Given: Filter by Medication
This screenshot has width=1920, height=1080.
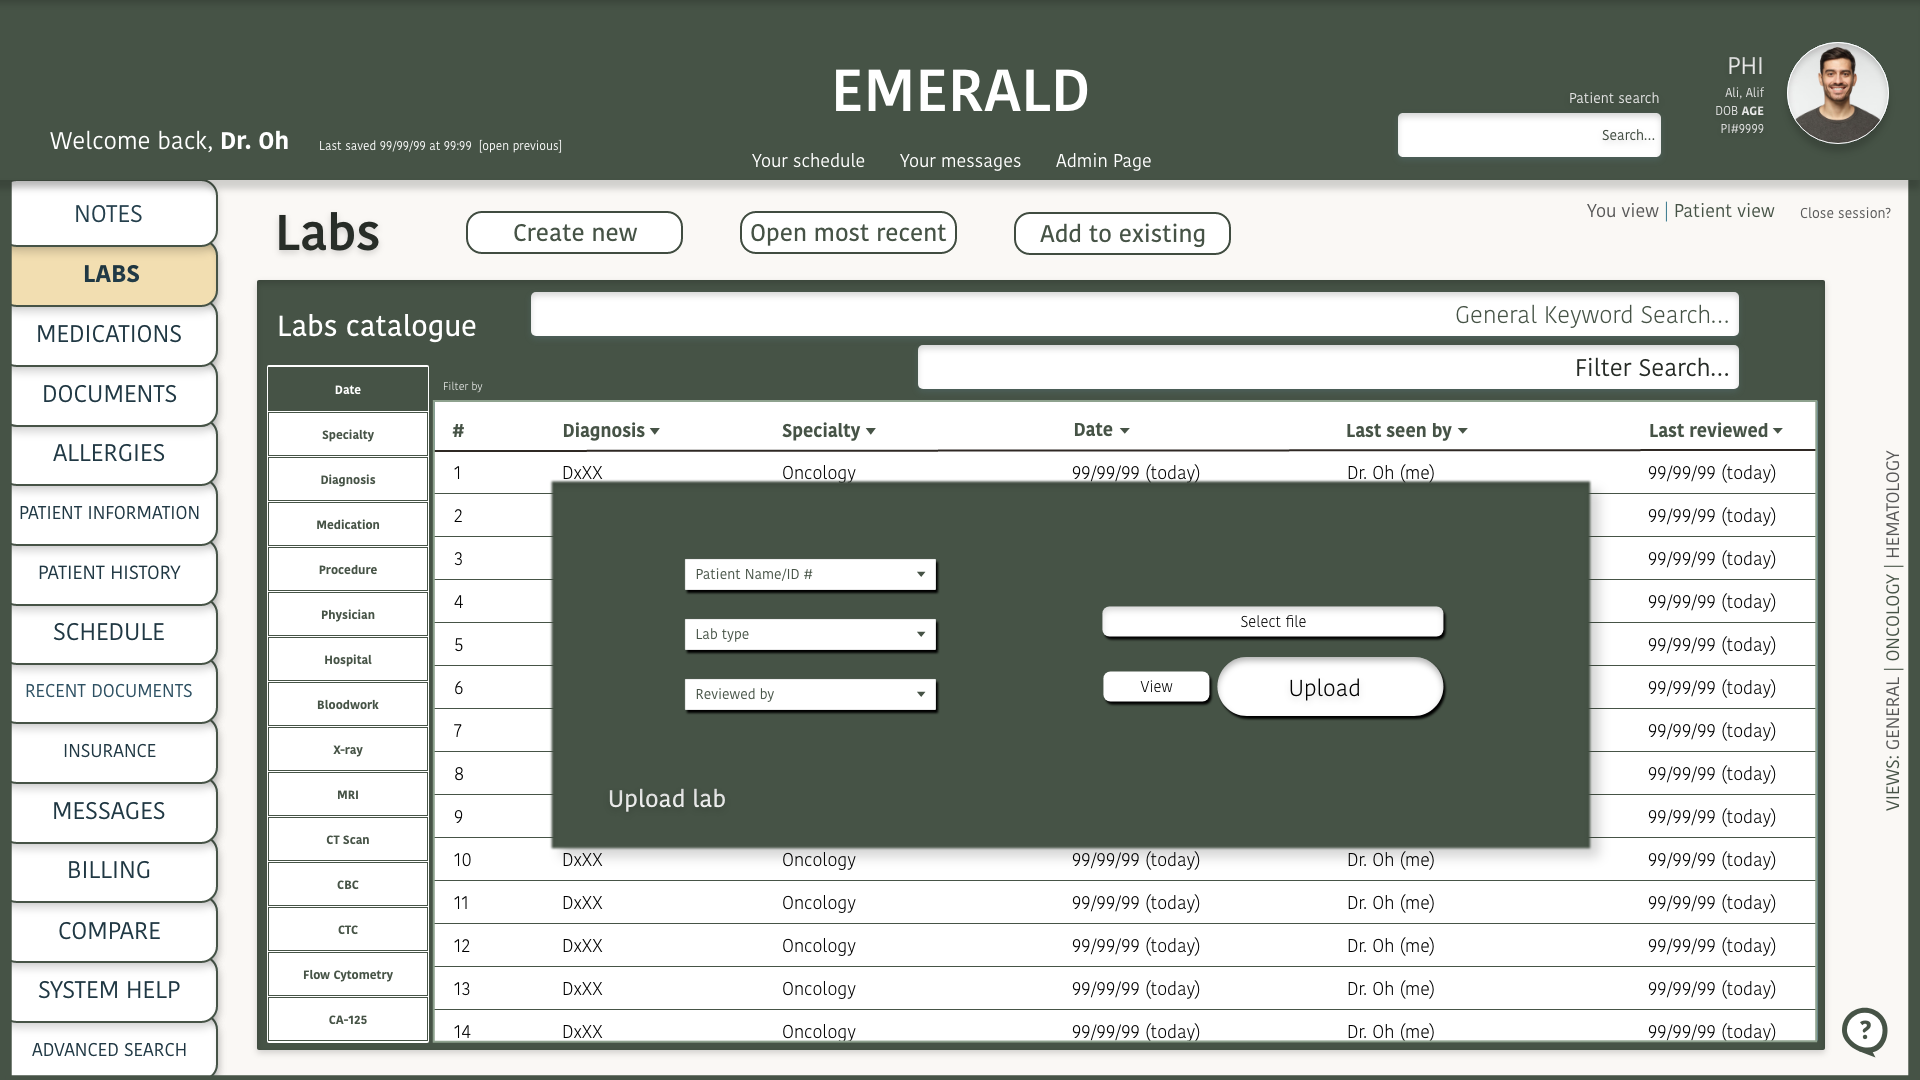Looking at the screenshot, I should click(348, 524).
